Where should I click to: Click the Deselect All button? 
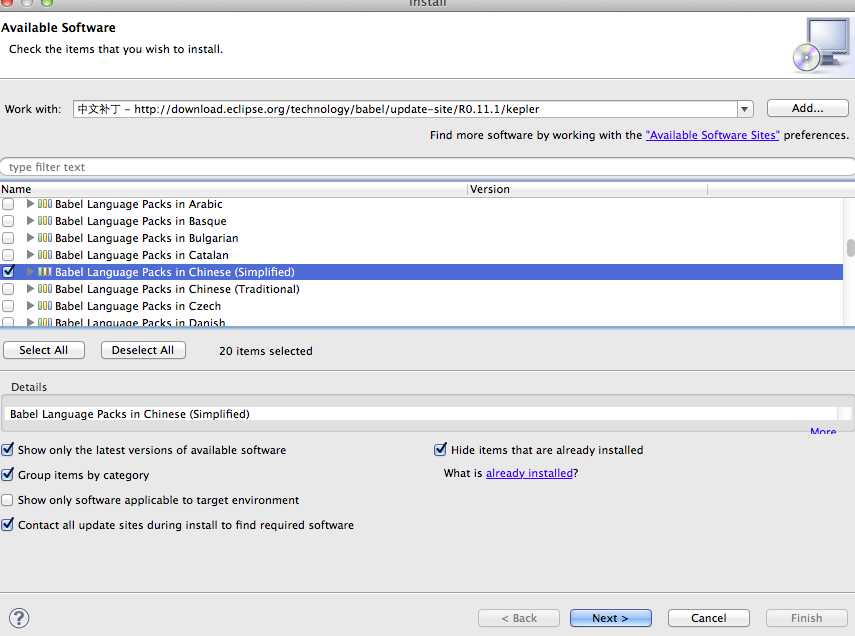pyautogui.click(x=143, y=350)
